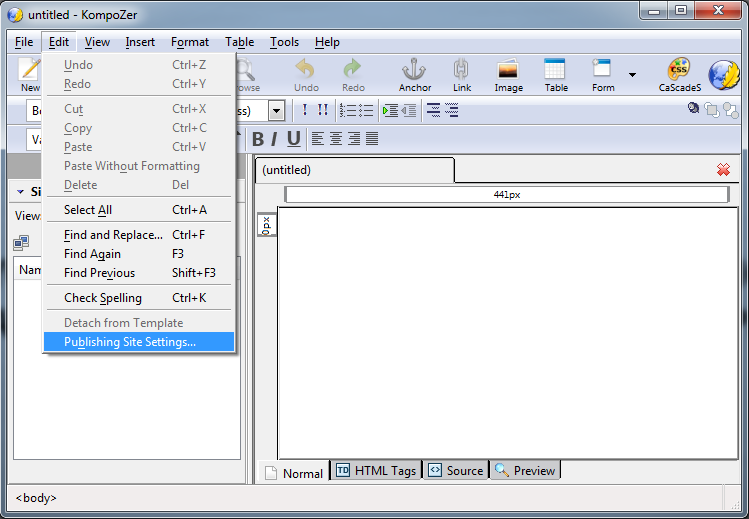Image resolution: width=749 pixels, height=519 pixels.
Task: Switch to the Preview tab
Action: [525, 471]
